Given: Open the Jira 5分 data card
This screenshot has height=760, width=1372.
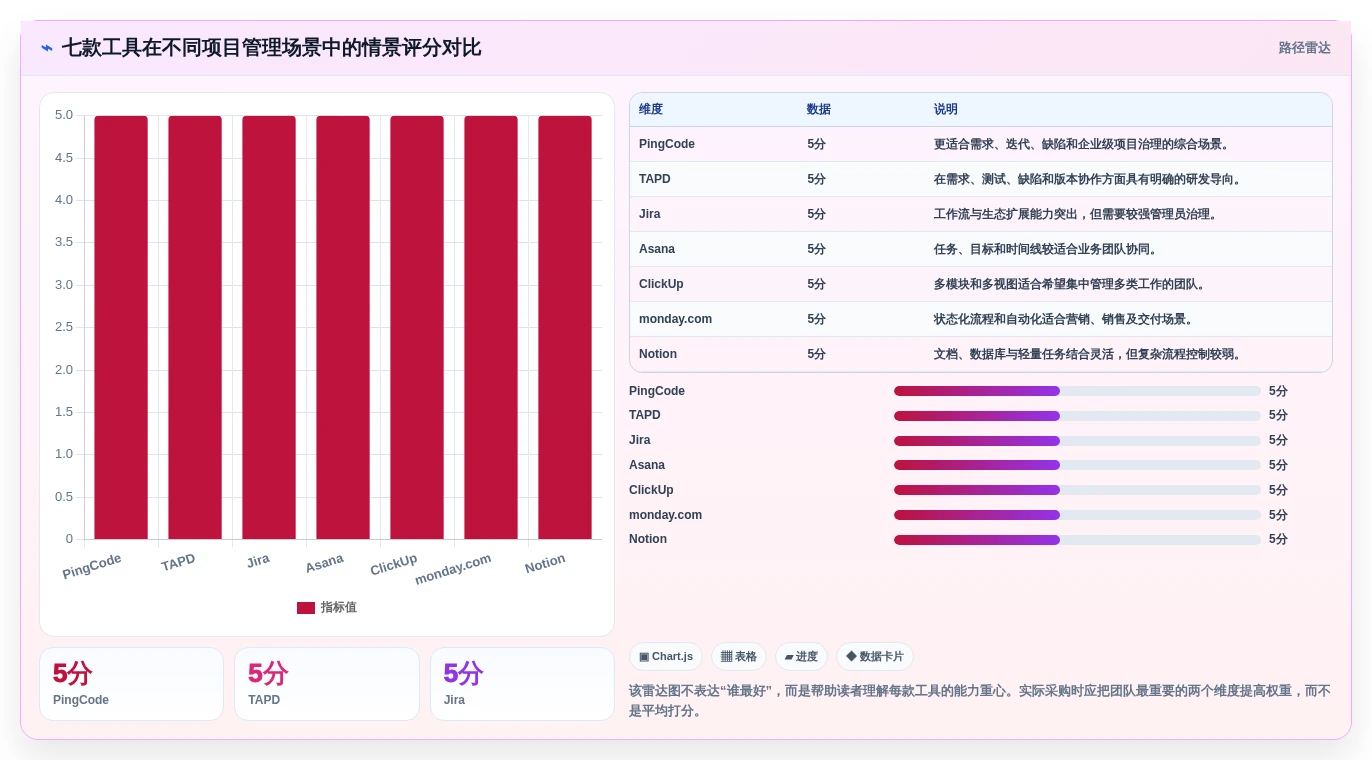Looking at the screenshot, I should point(522,684).
